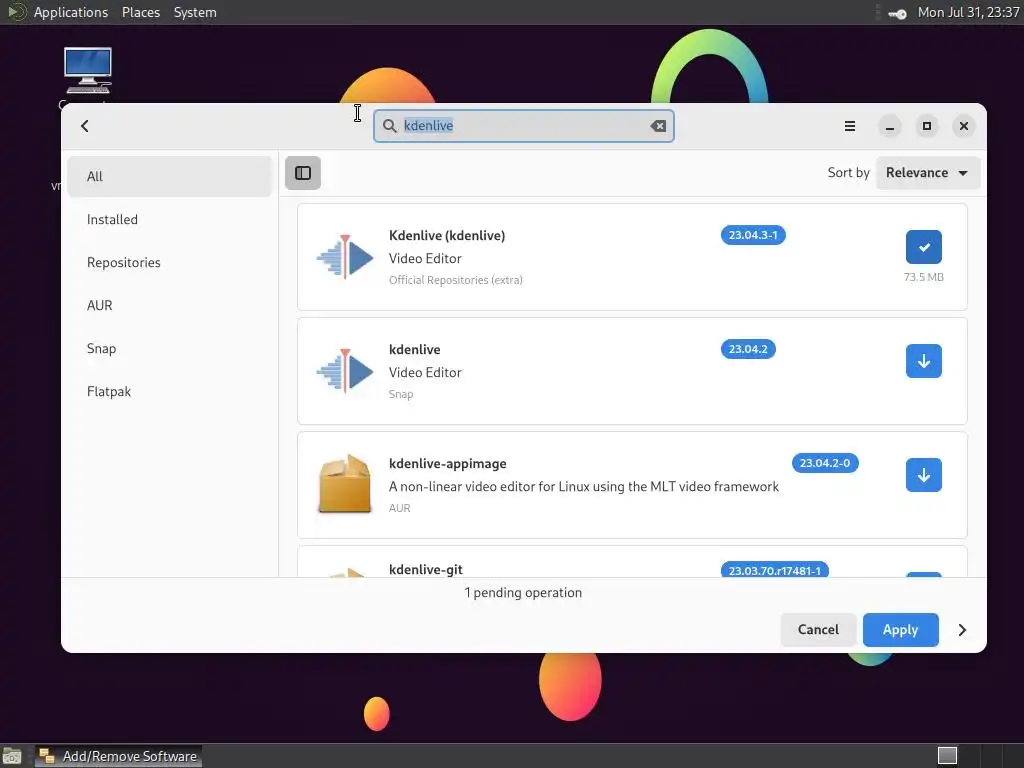
Task: Select the Installed category
Action: point(169,219)
